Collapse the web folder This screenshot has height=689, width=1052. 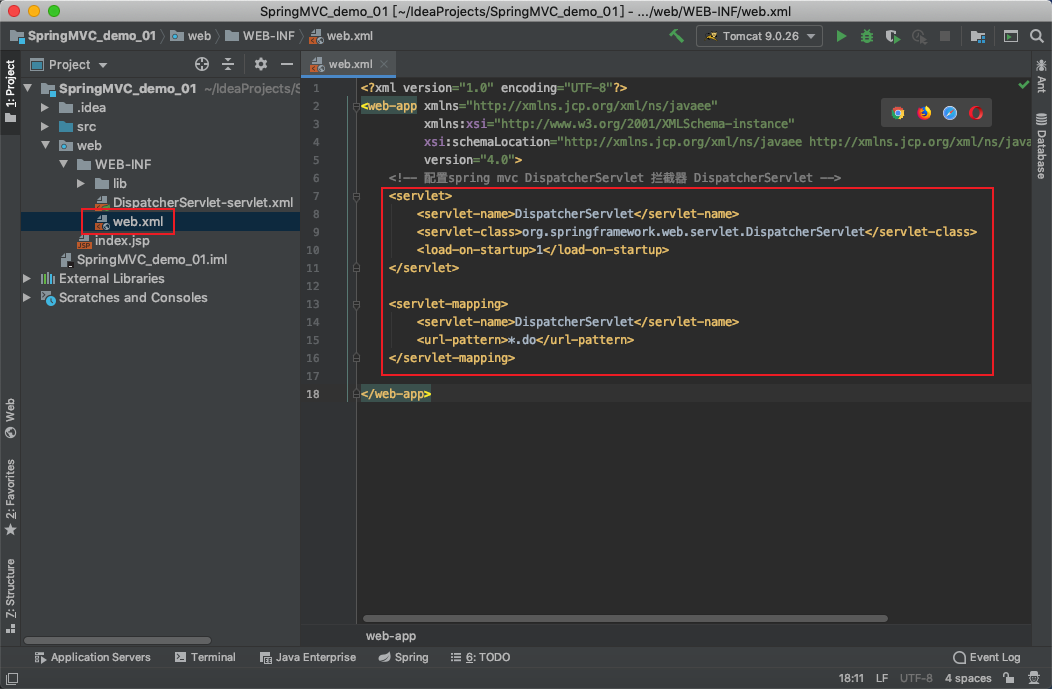[x=45, y=145]
